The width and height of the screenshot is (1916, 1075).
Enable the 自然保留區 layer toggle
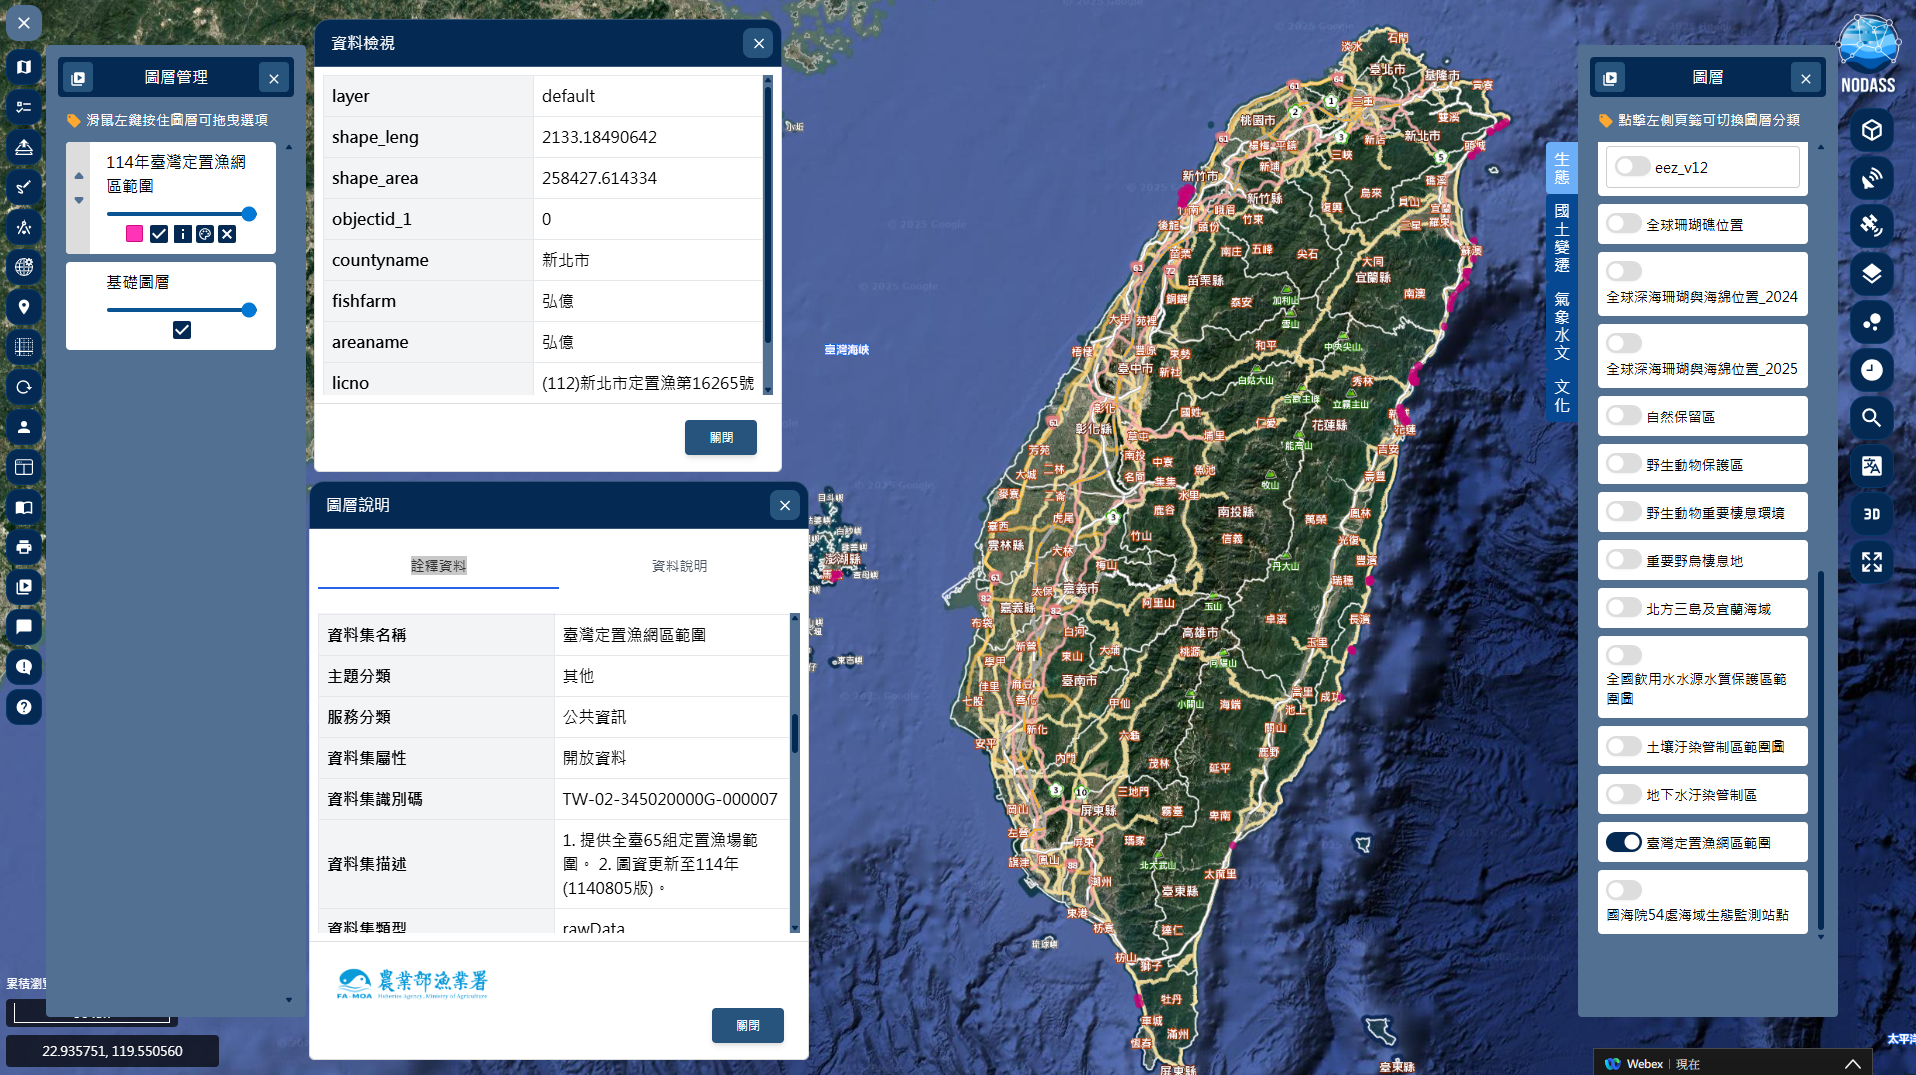tap(1624, 416)
